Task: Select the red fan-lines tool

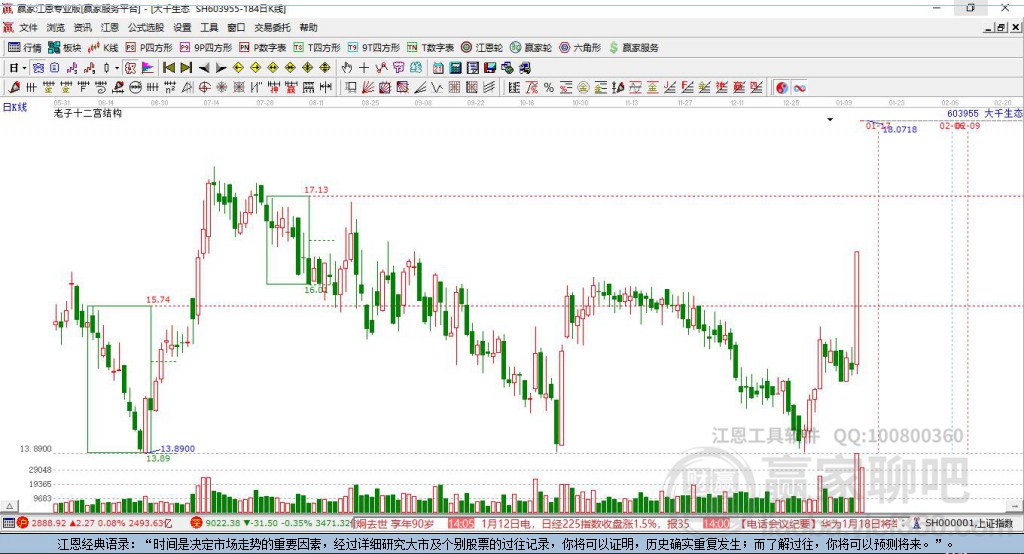Action: pos(368,88)
